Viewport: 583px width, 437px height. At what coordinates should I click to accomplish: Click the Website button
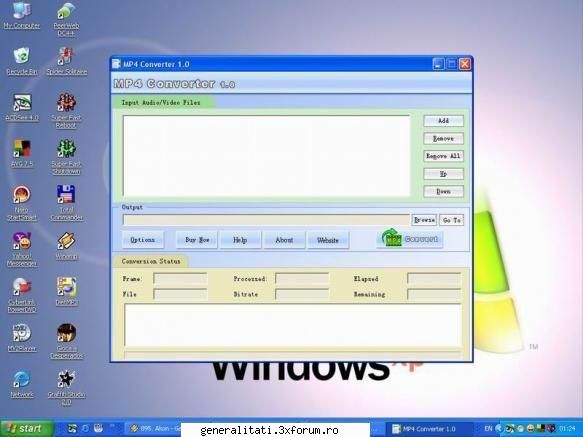tap(328, 240)
